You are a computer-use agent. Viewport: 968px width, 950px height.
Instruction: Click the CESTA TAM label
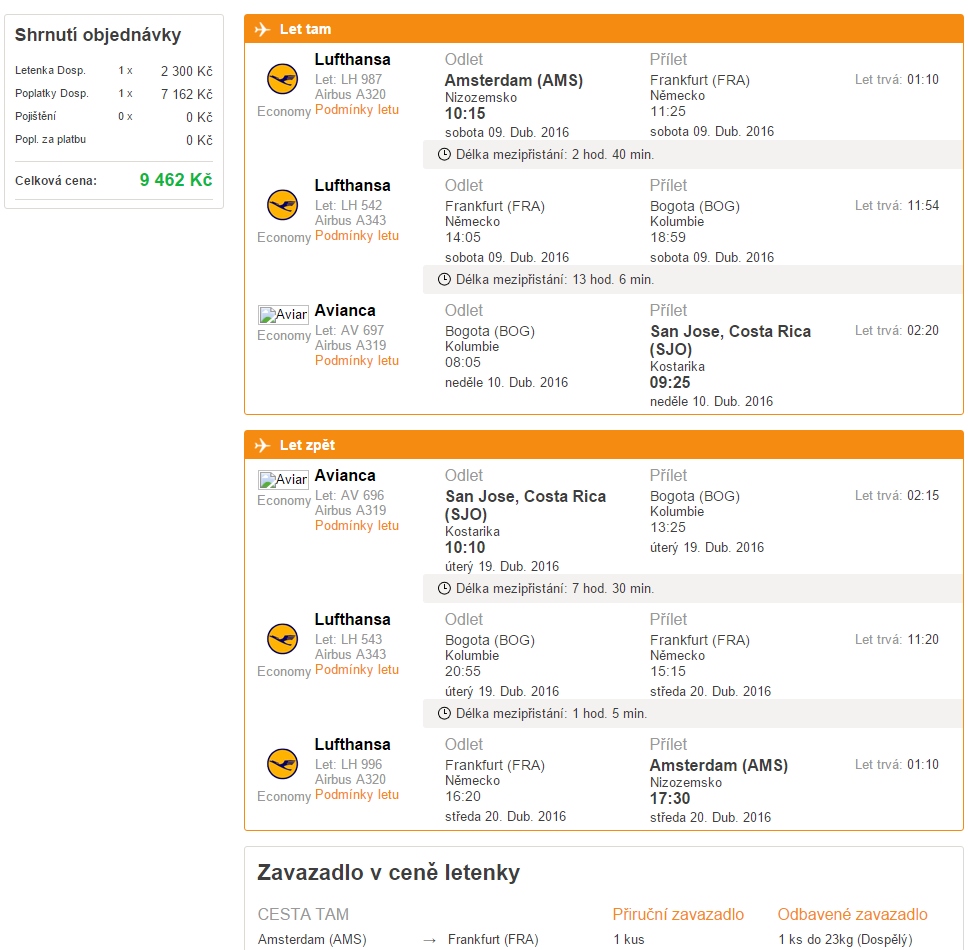click(303, 914)
